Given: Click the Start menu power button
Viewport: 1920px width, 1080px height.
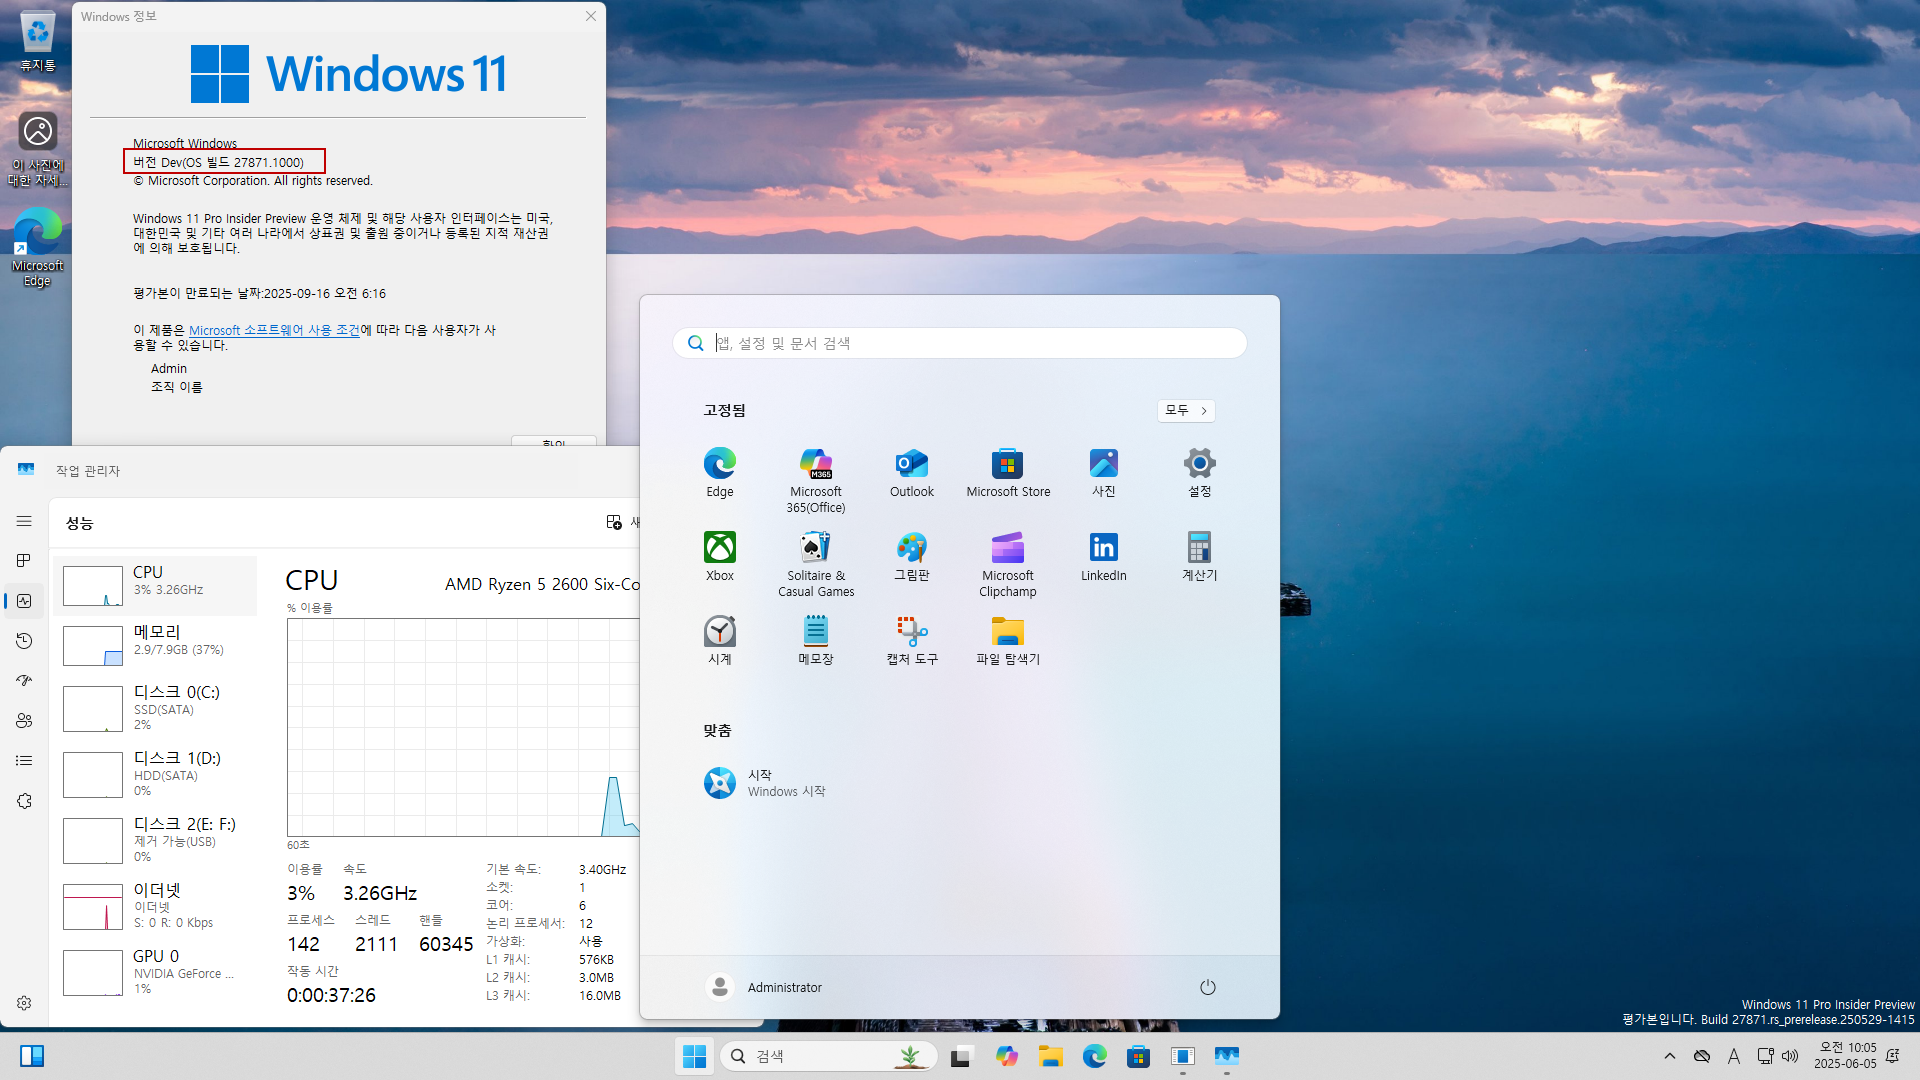Looking at the screenshot, I should click(x=1208, y=987).
